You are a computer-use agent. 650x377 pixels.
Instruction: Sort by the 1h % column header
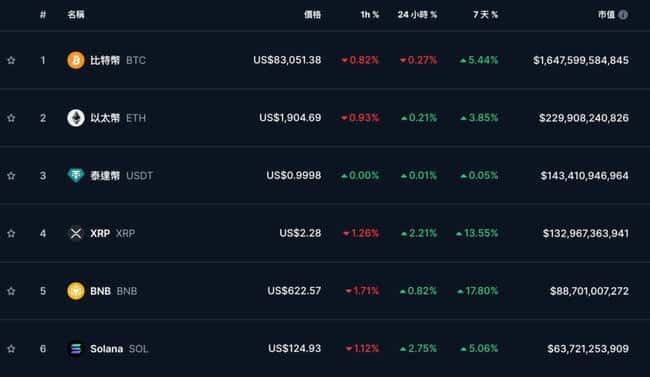tap(370, 15)
